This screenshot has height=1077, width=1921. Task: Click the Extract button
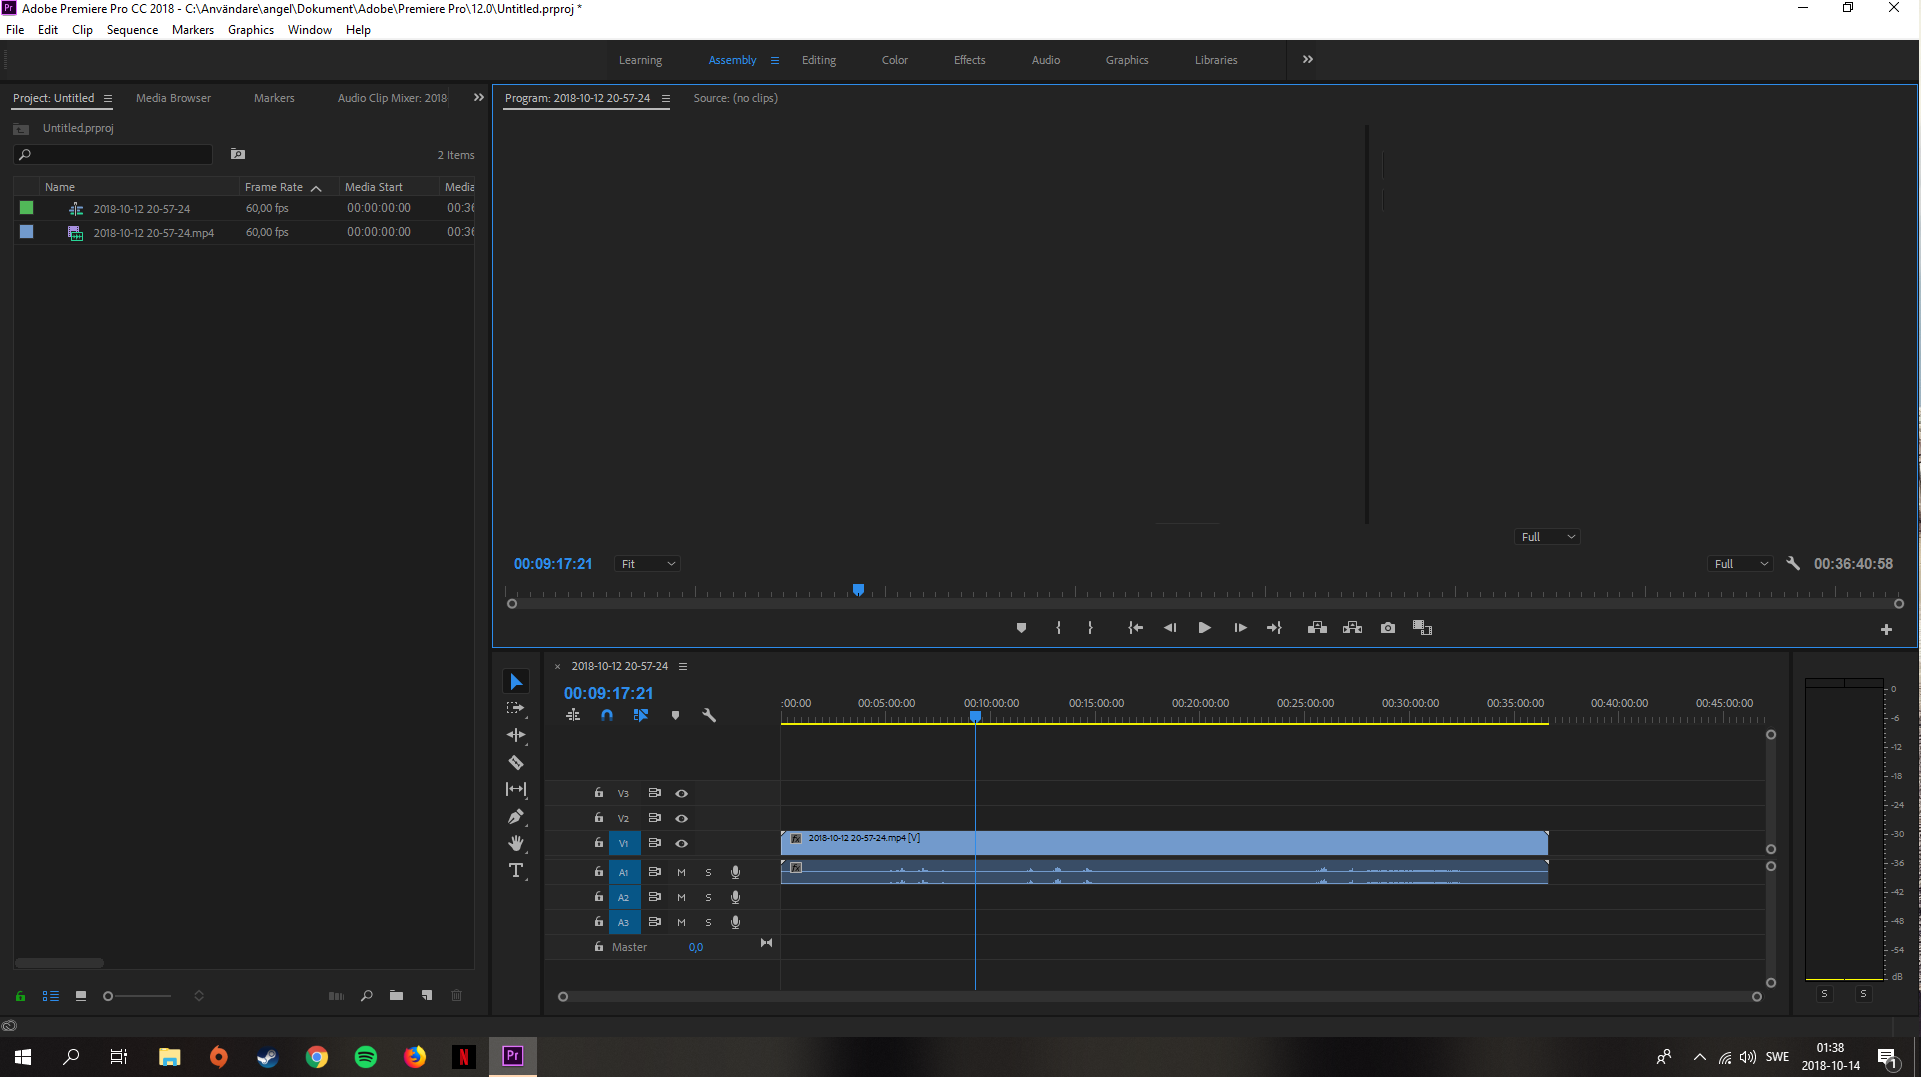[1352, 628]
